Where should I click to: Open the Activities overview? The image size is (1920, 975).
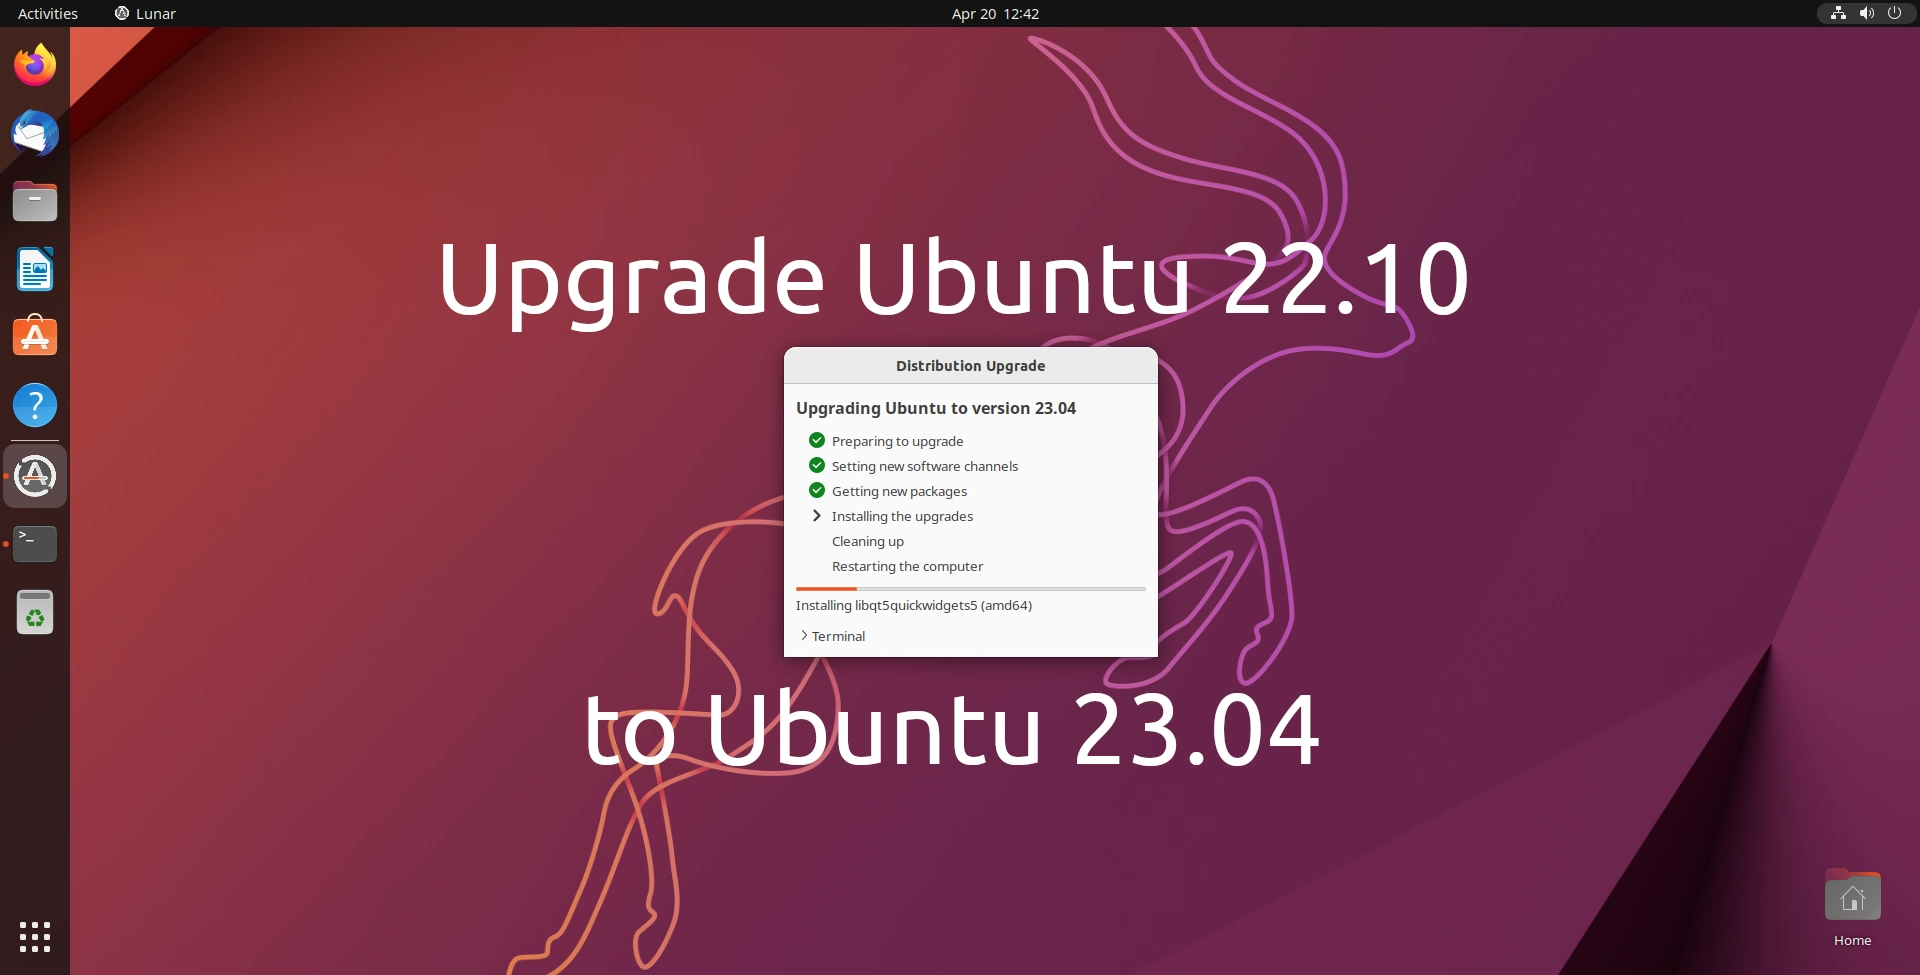pyautogui.click(x=46, y=13)
